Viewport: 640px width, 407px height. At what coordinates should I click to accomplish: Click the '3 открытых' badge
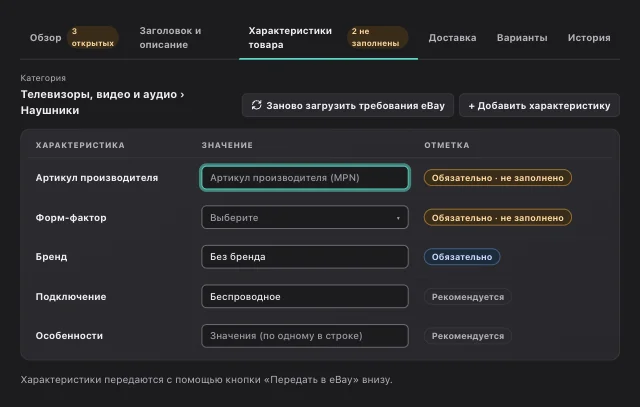pyautogui.click(x=93, y=38)
